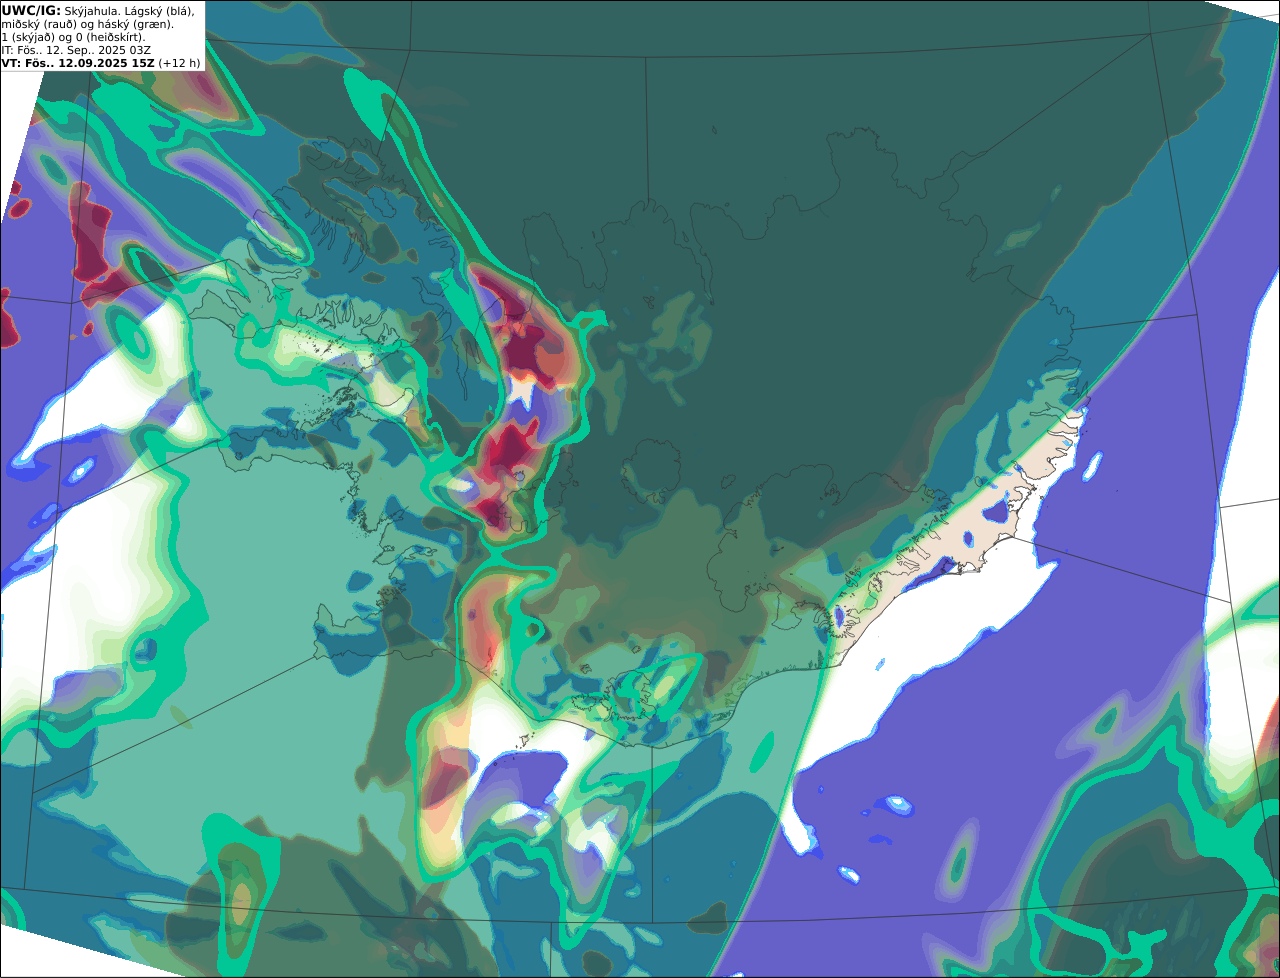Click the 'IT: Fös.. 12. Sep.. 2025 03Z' line

point(77,49)
